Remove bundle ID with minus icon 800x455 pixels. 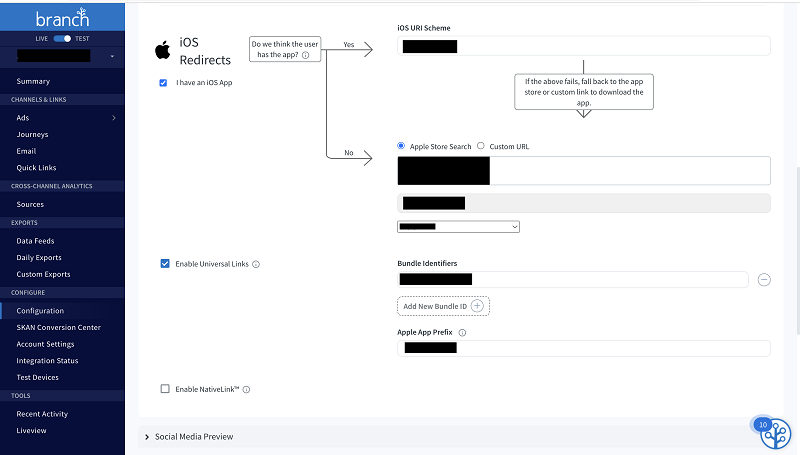click(x=764, y=280)
